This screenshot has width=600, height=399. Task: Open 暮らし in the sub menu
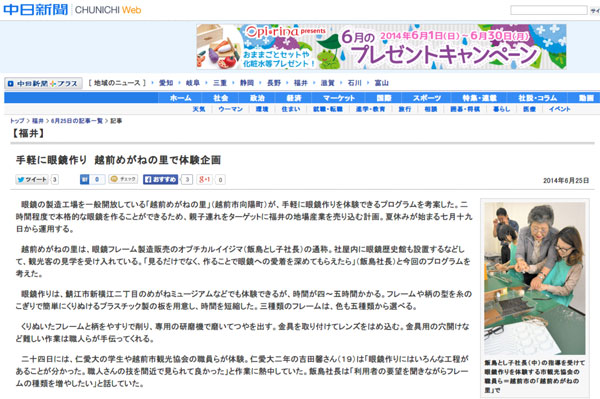coord(501,109)
